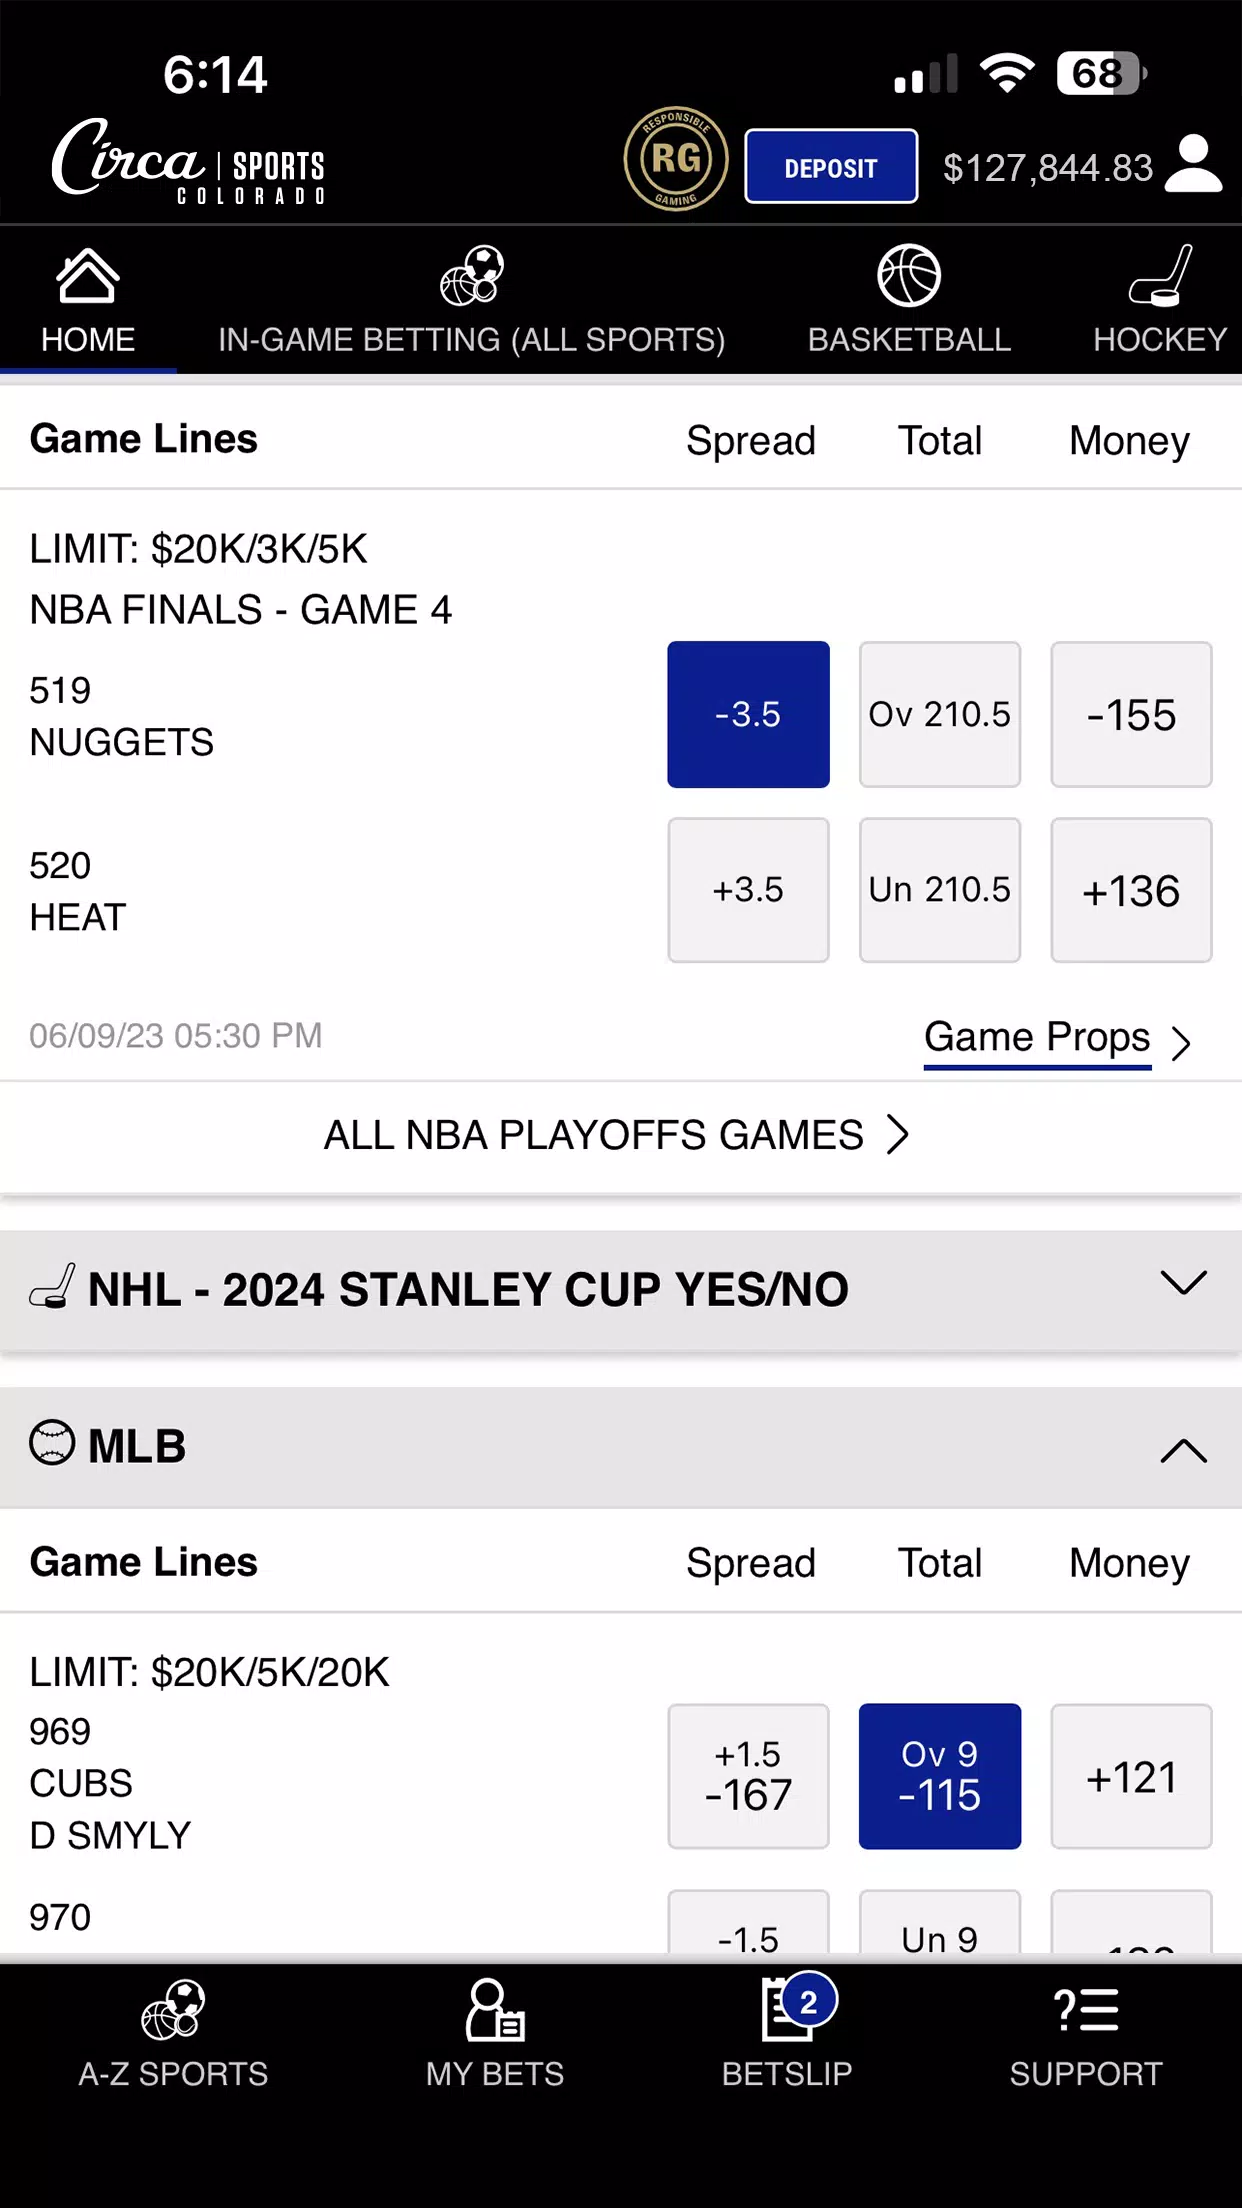This screenshot has height=2208, width=1242.
Task: Select the Un 210.5 total bet
Action: click(x=939, y=890)
